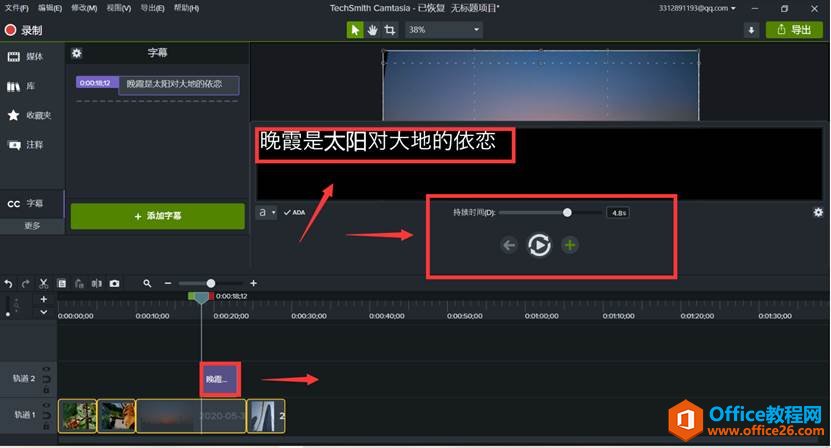Select second clip with orange leaf on track 1
Screen dimensions: 831x448
pos(117,416)
